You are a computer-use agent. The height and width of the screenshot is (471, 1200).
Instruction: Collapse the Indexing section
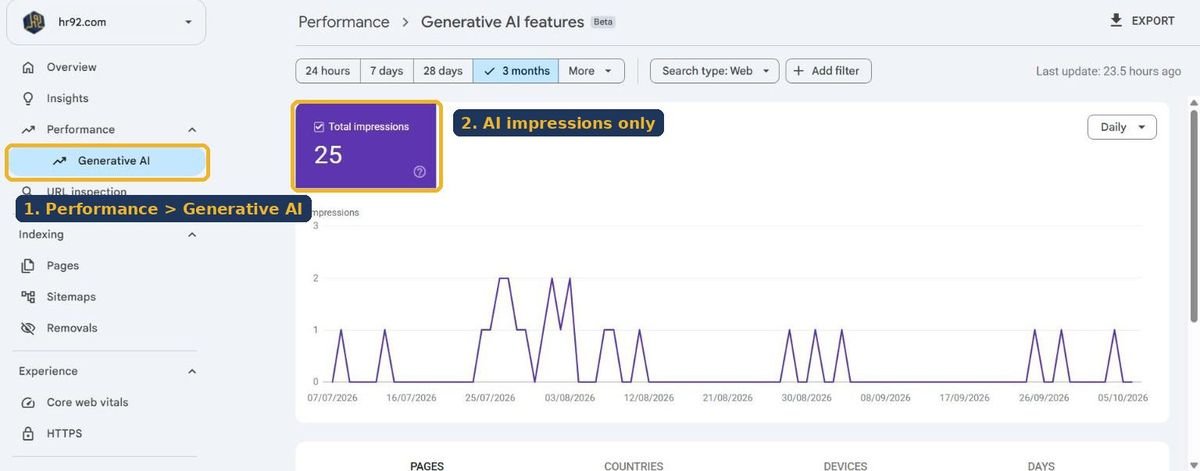192,234
